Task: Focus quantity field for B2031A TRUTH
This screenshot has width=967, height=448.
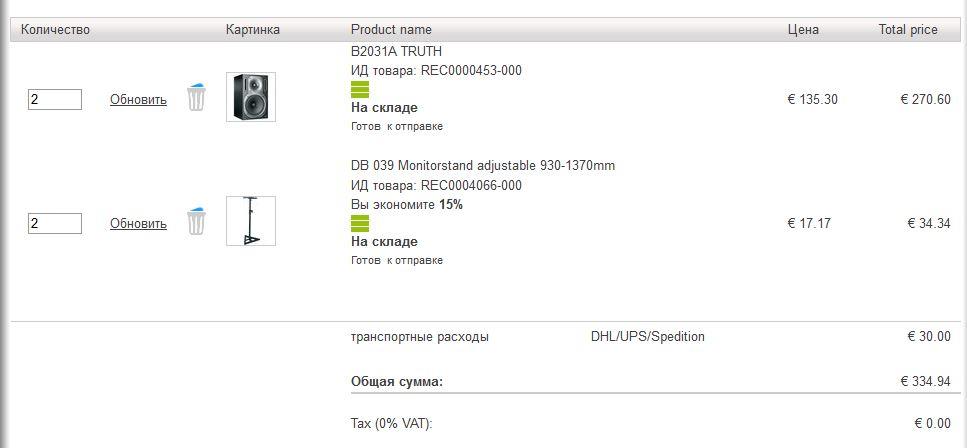Action: coord(55,99)
